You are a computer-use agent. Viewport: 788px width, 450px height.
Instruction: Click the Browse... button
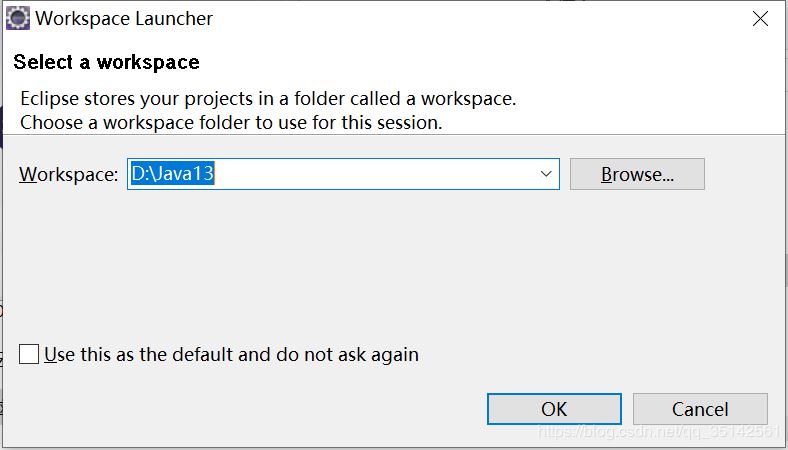click(637, 174)
